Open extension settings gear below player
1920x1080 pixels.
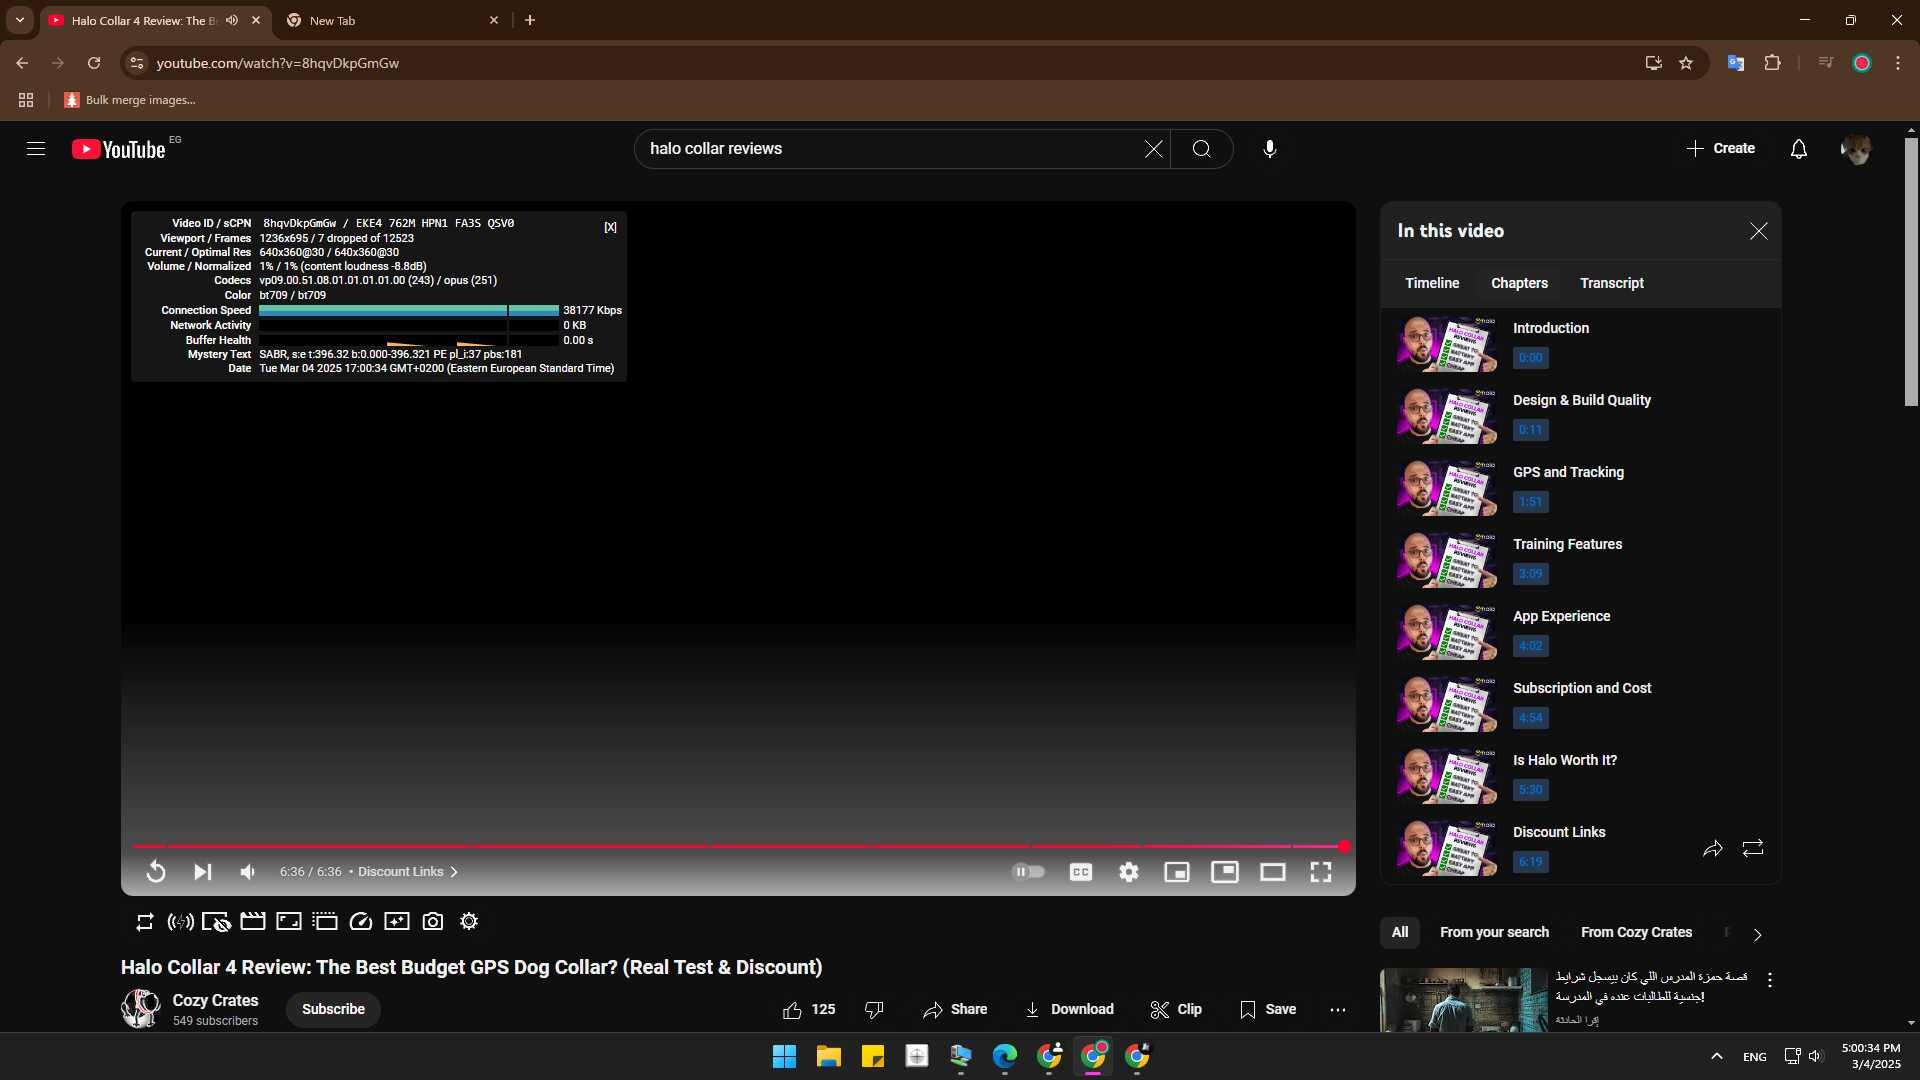(x=469, y=922)
